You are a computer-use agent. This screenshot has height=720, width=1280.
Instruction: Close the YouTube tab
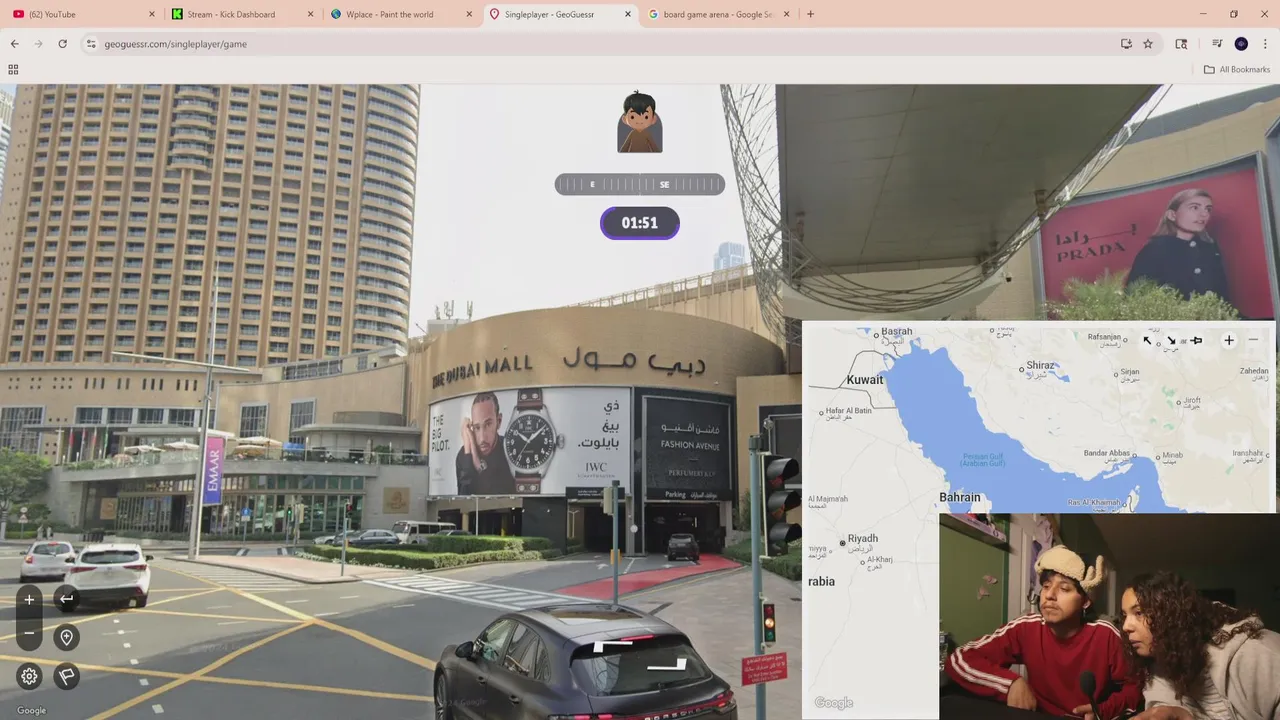click(x=152, y=14)
